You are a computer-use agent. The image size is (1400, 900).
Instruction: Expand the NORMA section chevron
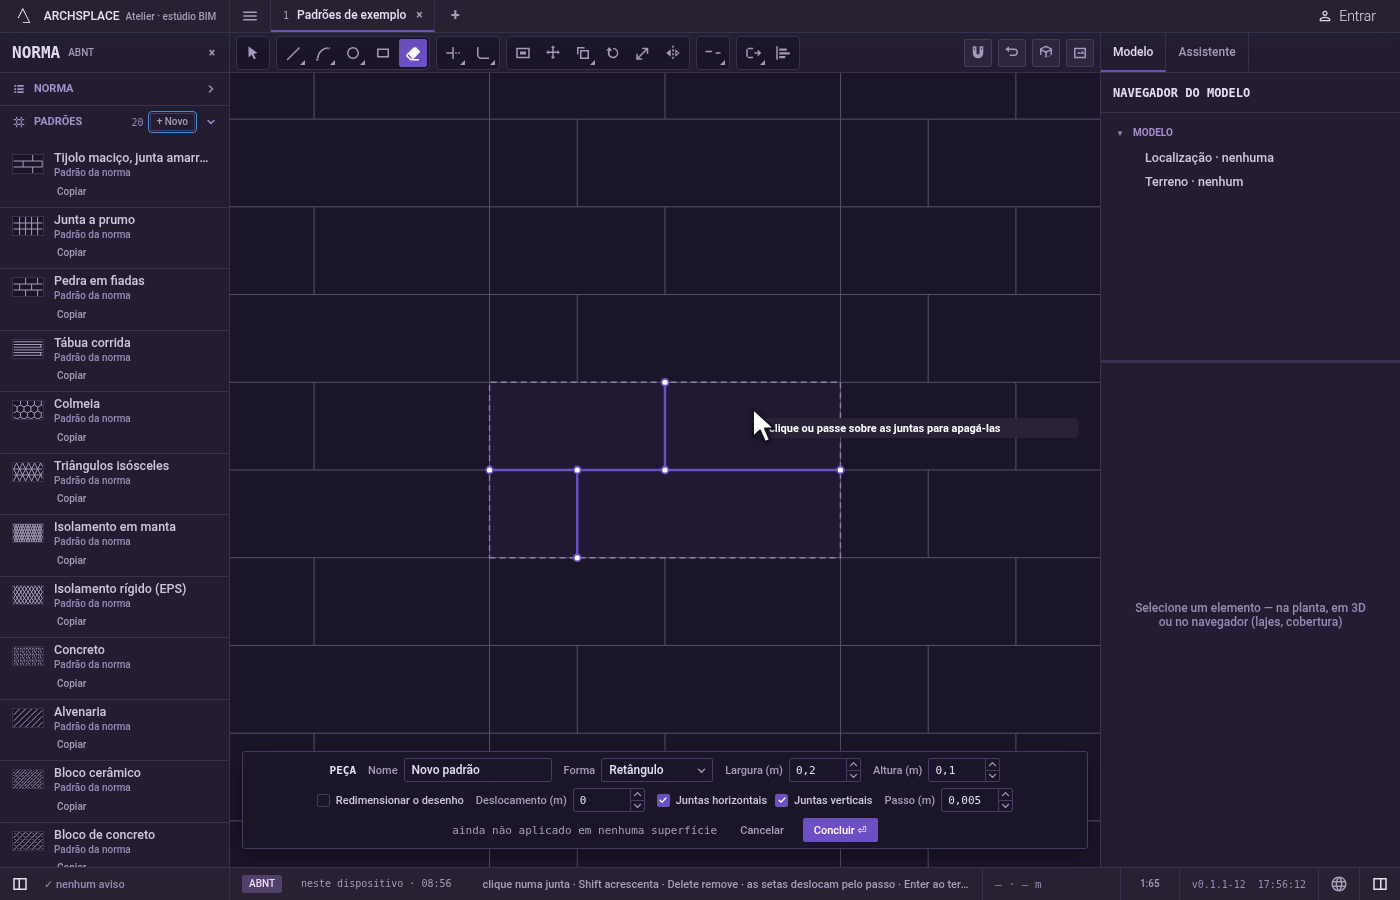click(211, 89)
